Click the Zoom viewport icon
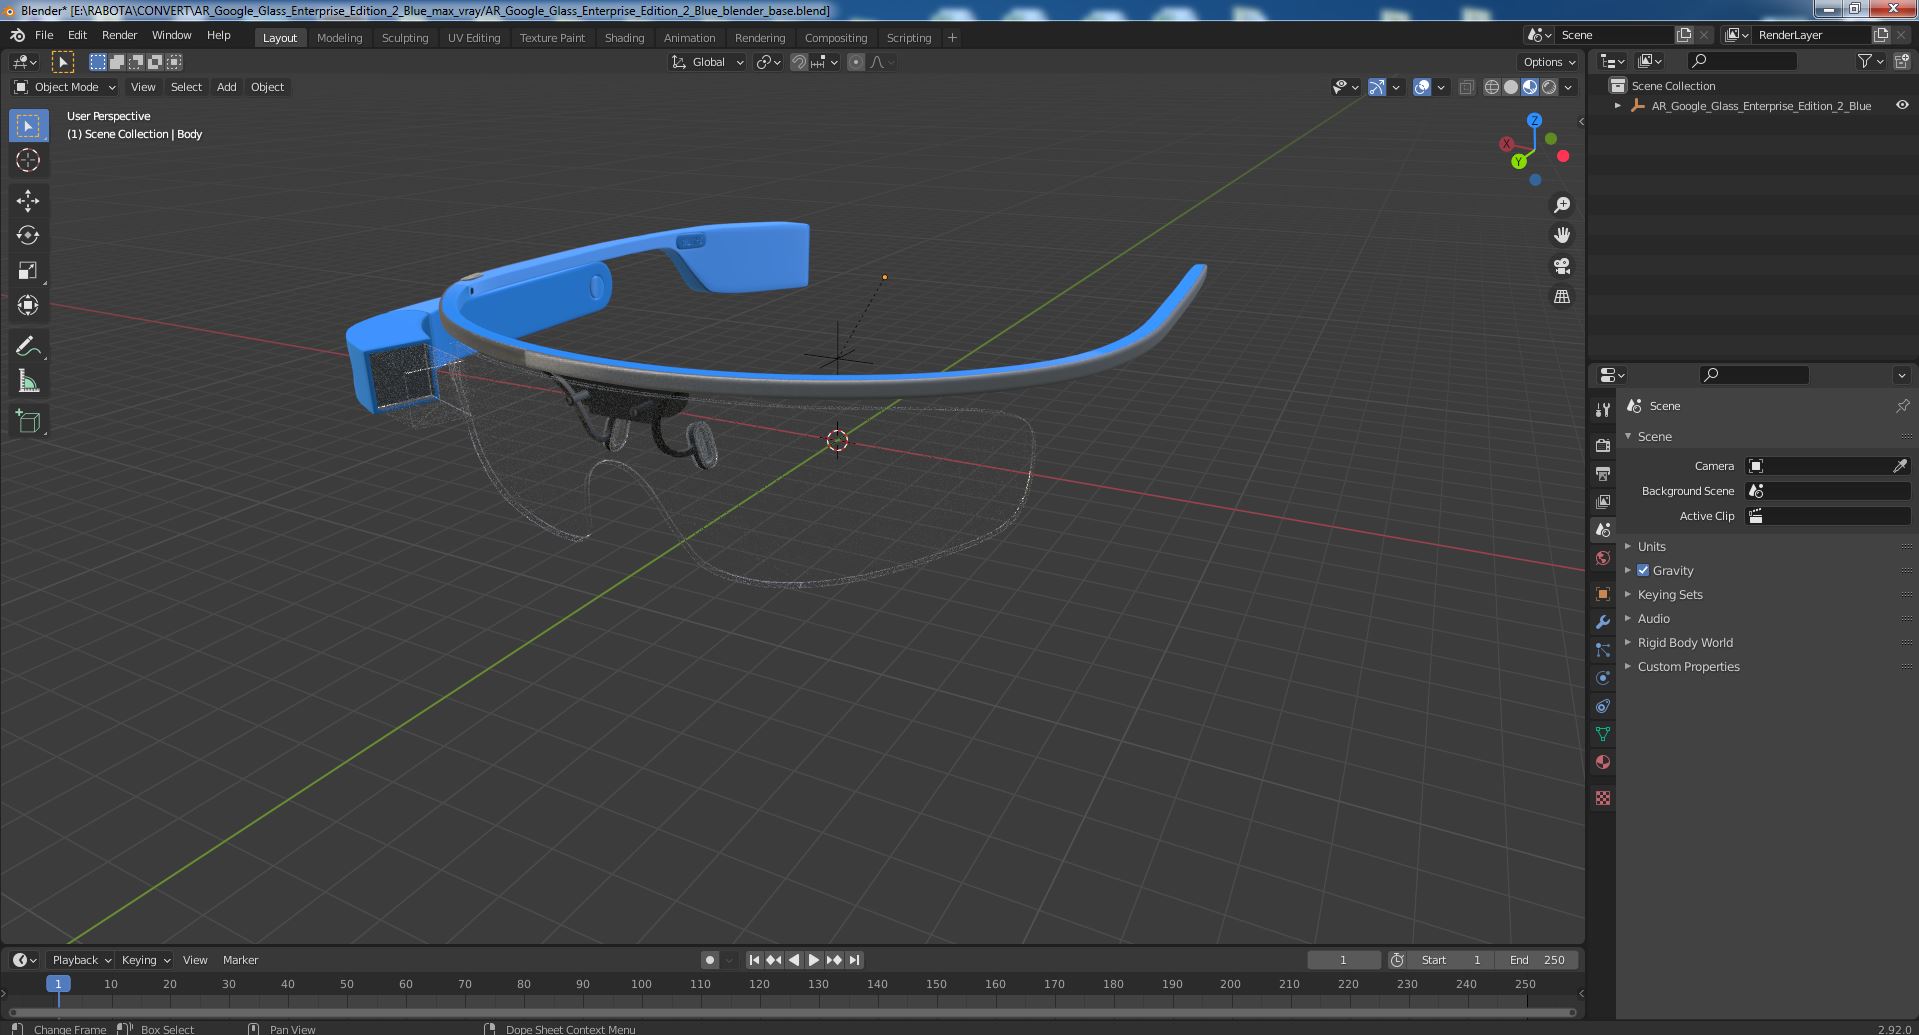The width and height of the screenshot is (1919, 1035). click(x=1561, y=205)
